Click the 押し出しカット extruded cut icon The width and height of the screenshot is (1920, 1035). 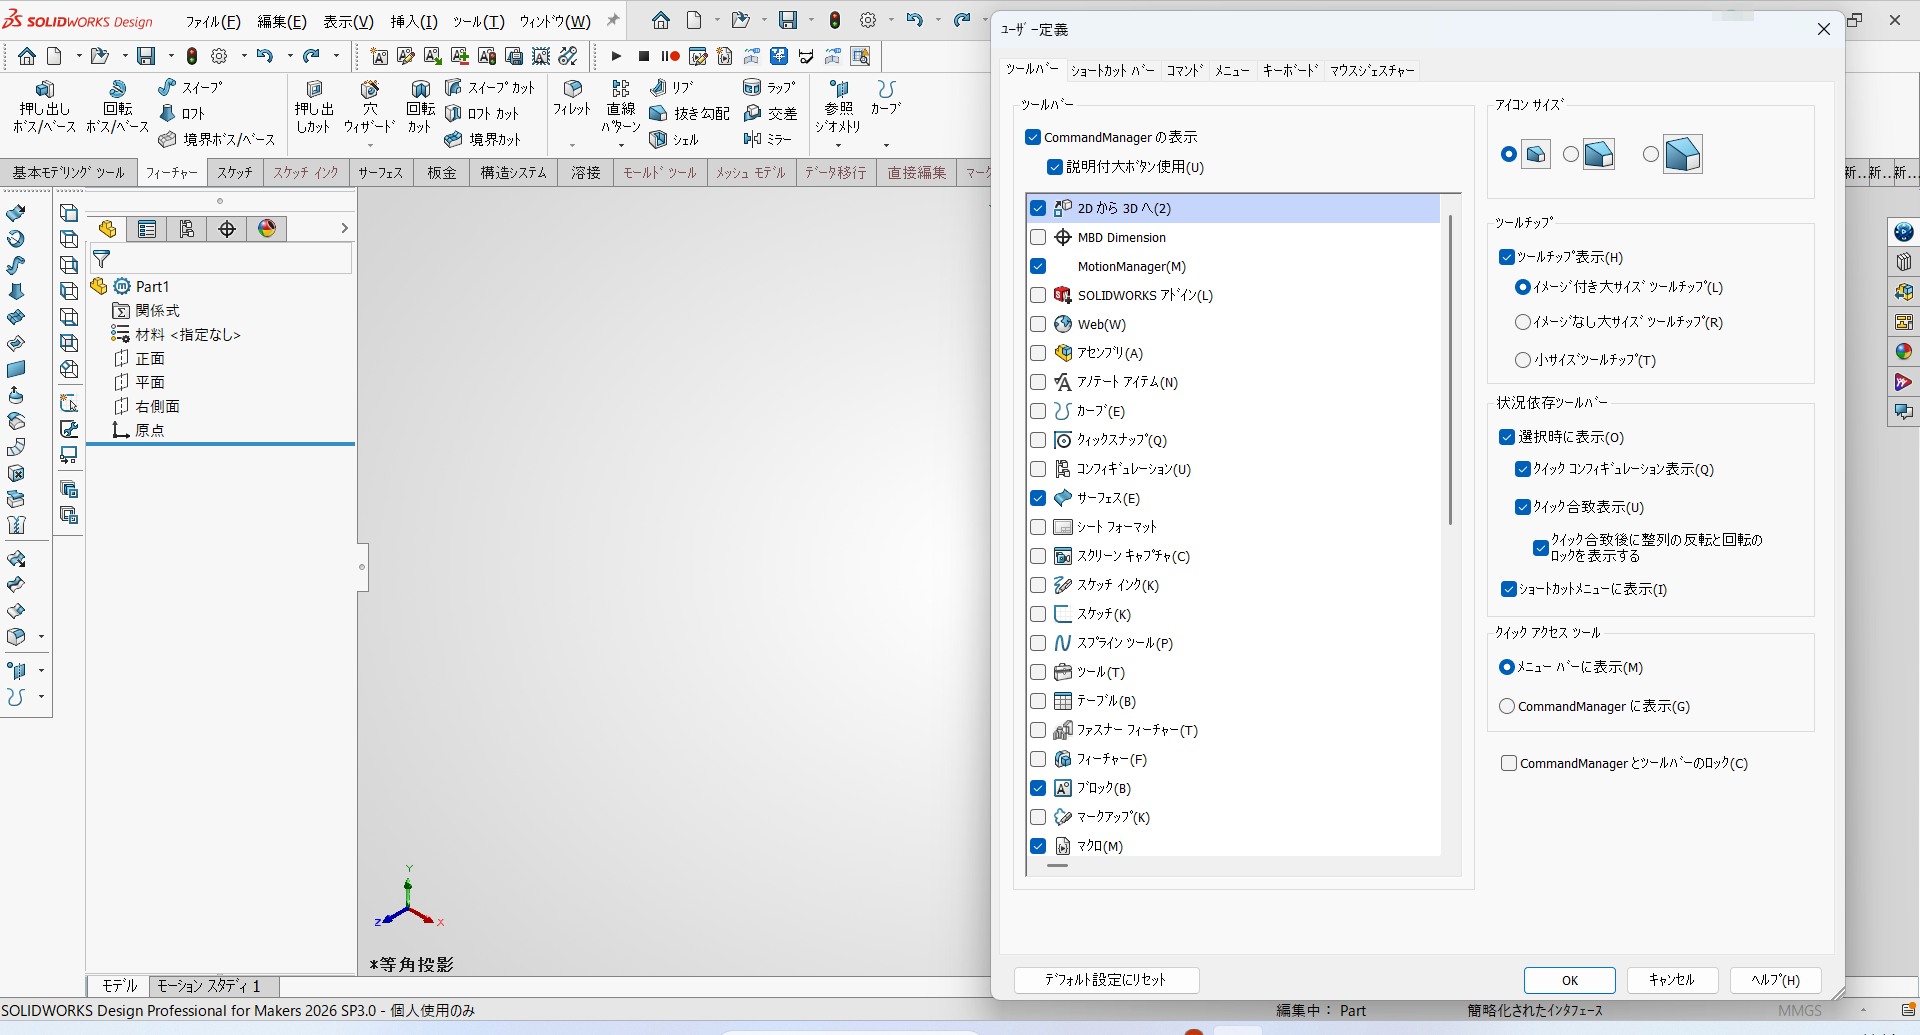coord(314,89)
